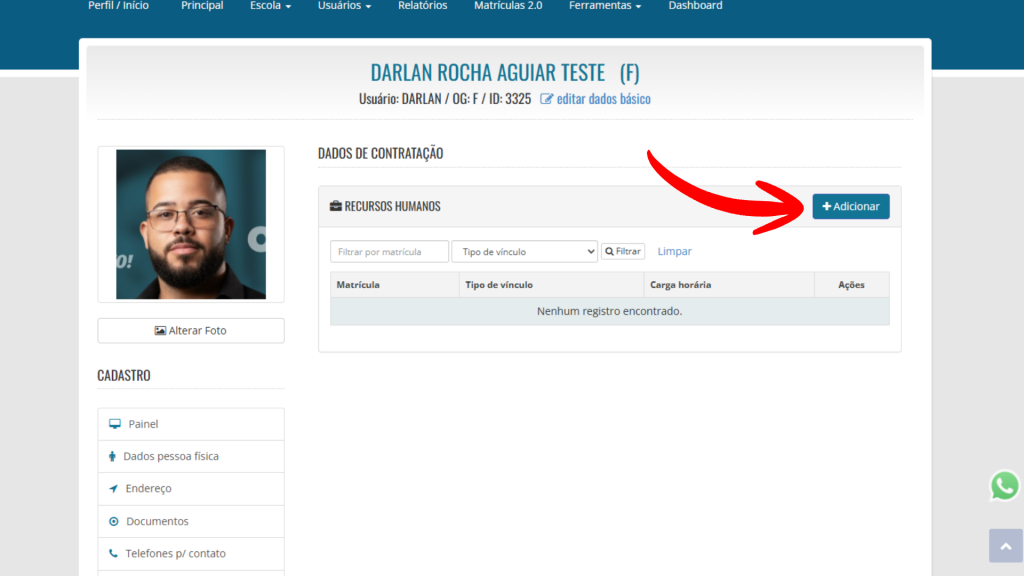Open the Ferramentas dropdown menu
The height and width of the screenshot is (576, 1024).
(605, 6)
